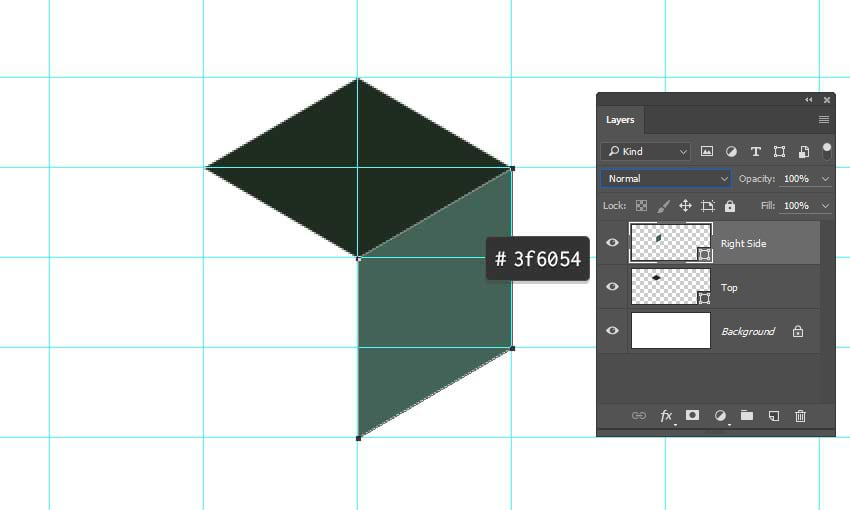Screen dimensions: 850x510
Task: Expand the Opacity slider arrow
Action: click(825, 179)
